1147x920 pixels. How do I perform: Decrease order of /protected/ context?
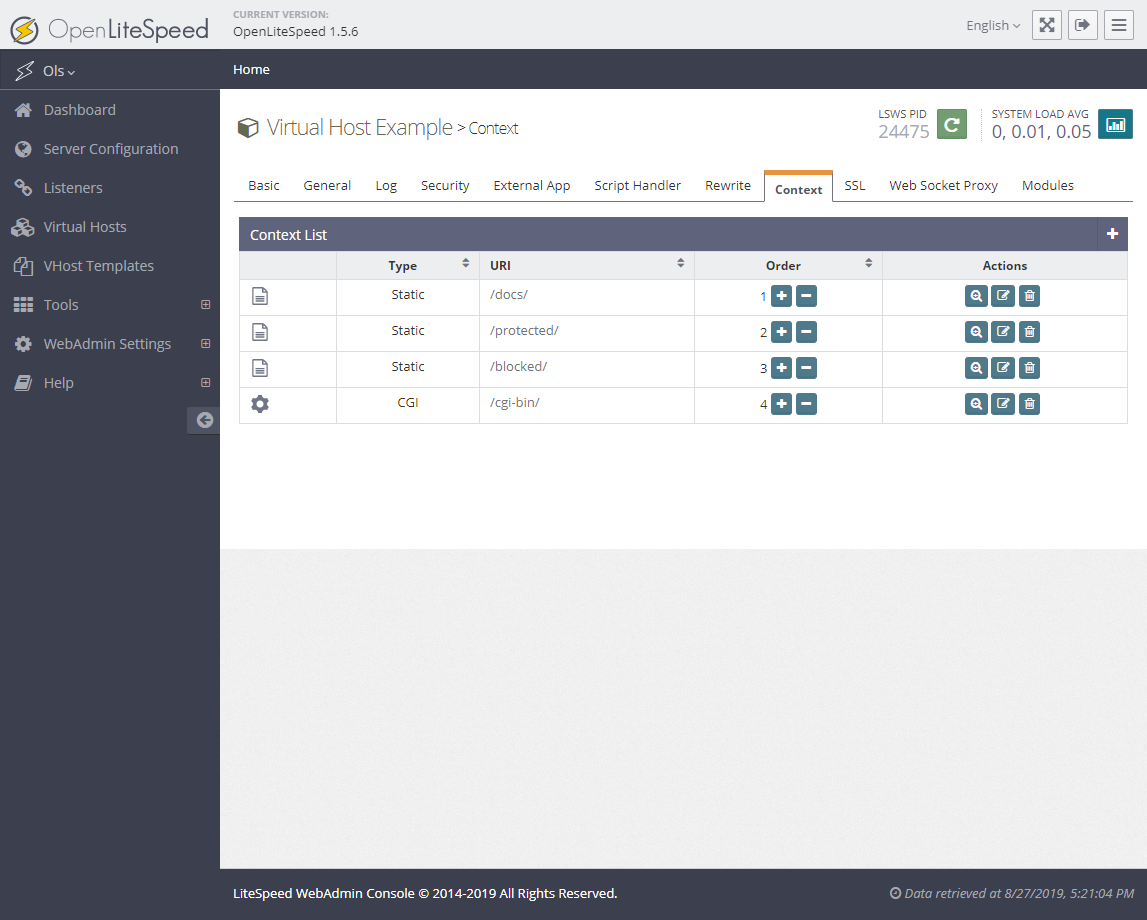[x=806, y=332]
